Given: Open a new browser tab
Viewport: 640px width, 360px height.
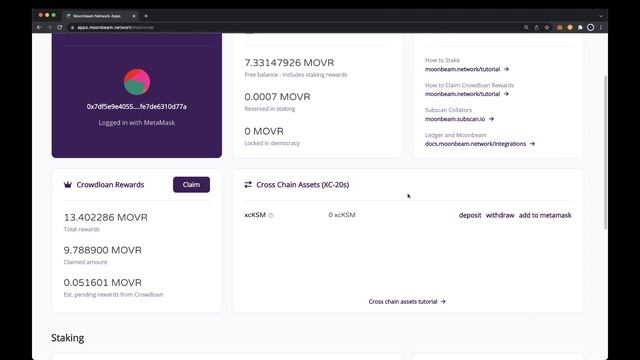Looking at the screenshot, I should point(146,16).
